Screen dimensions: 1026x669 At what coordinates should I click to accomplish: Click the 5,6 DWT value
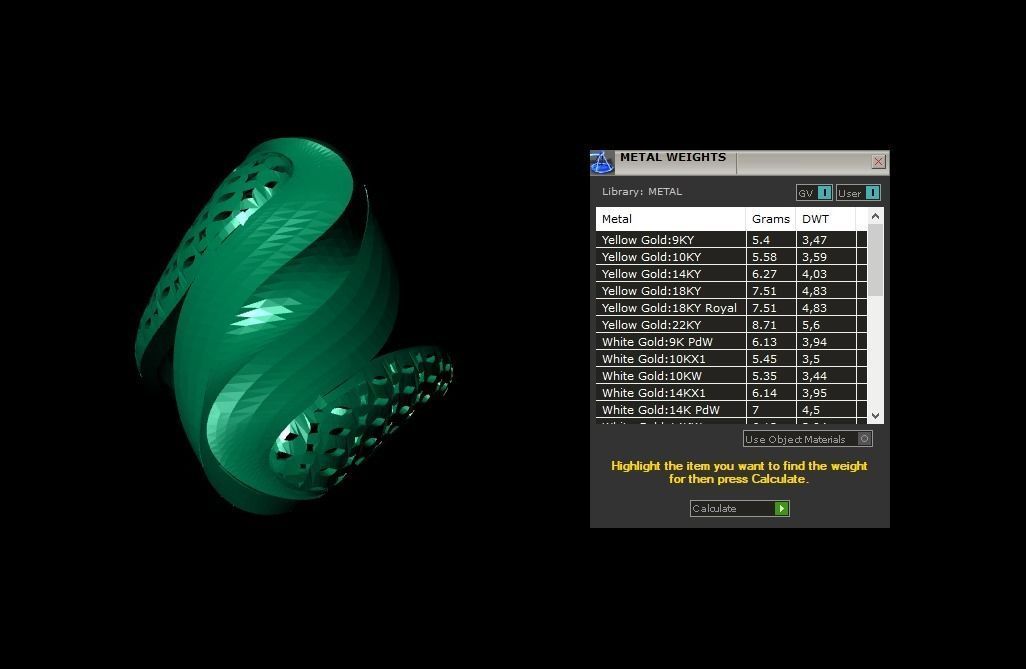point(811,325)
